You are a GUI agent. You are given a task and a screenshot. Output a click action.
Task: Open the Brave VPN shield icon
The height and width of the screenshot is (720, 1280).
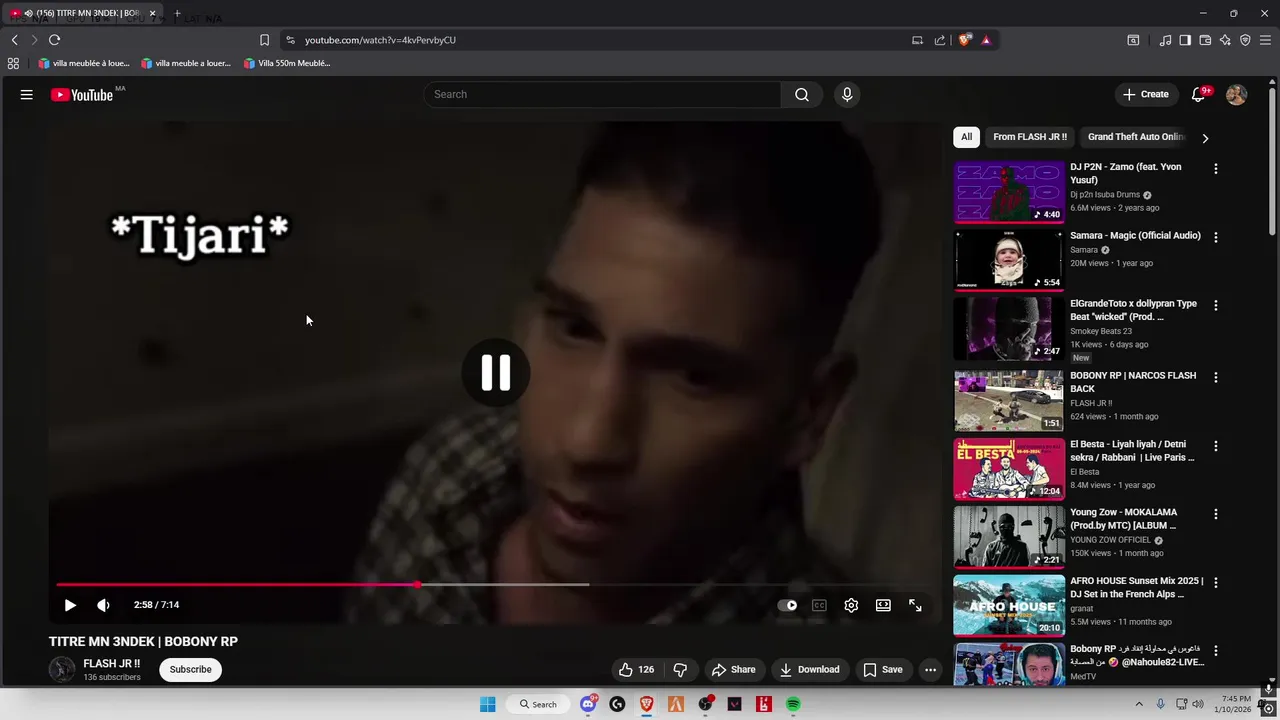coord(1245,40)
